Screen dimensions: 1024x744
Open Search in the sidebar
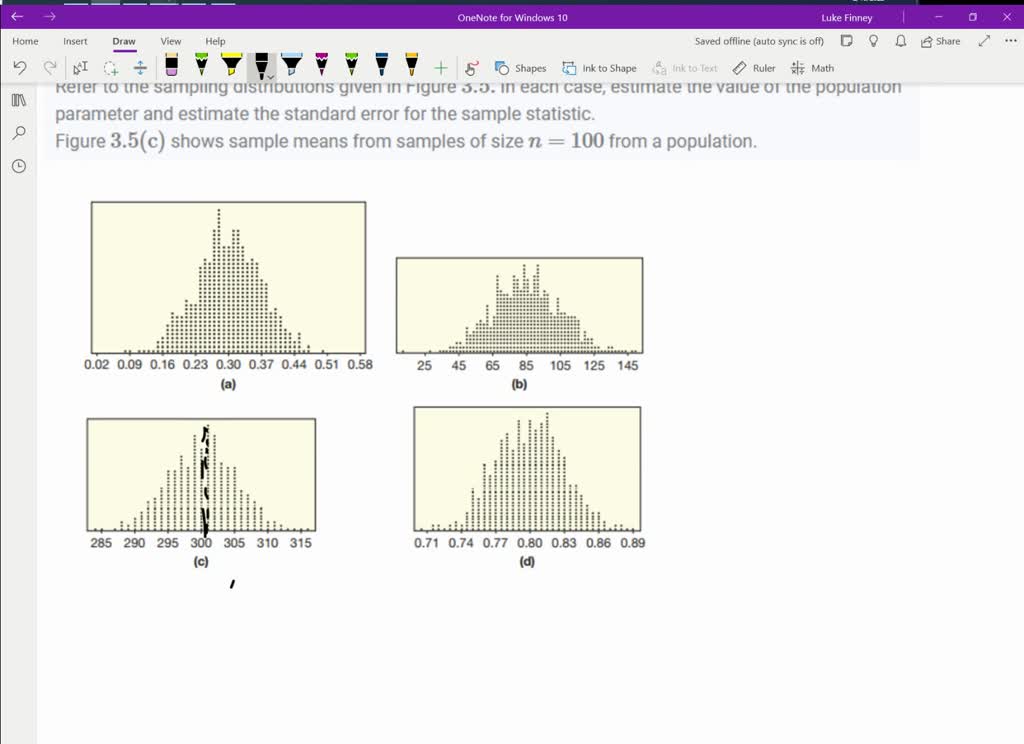pos(17,133)
